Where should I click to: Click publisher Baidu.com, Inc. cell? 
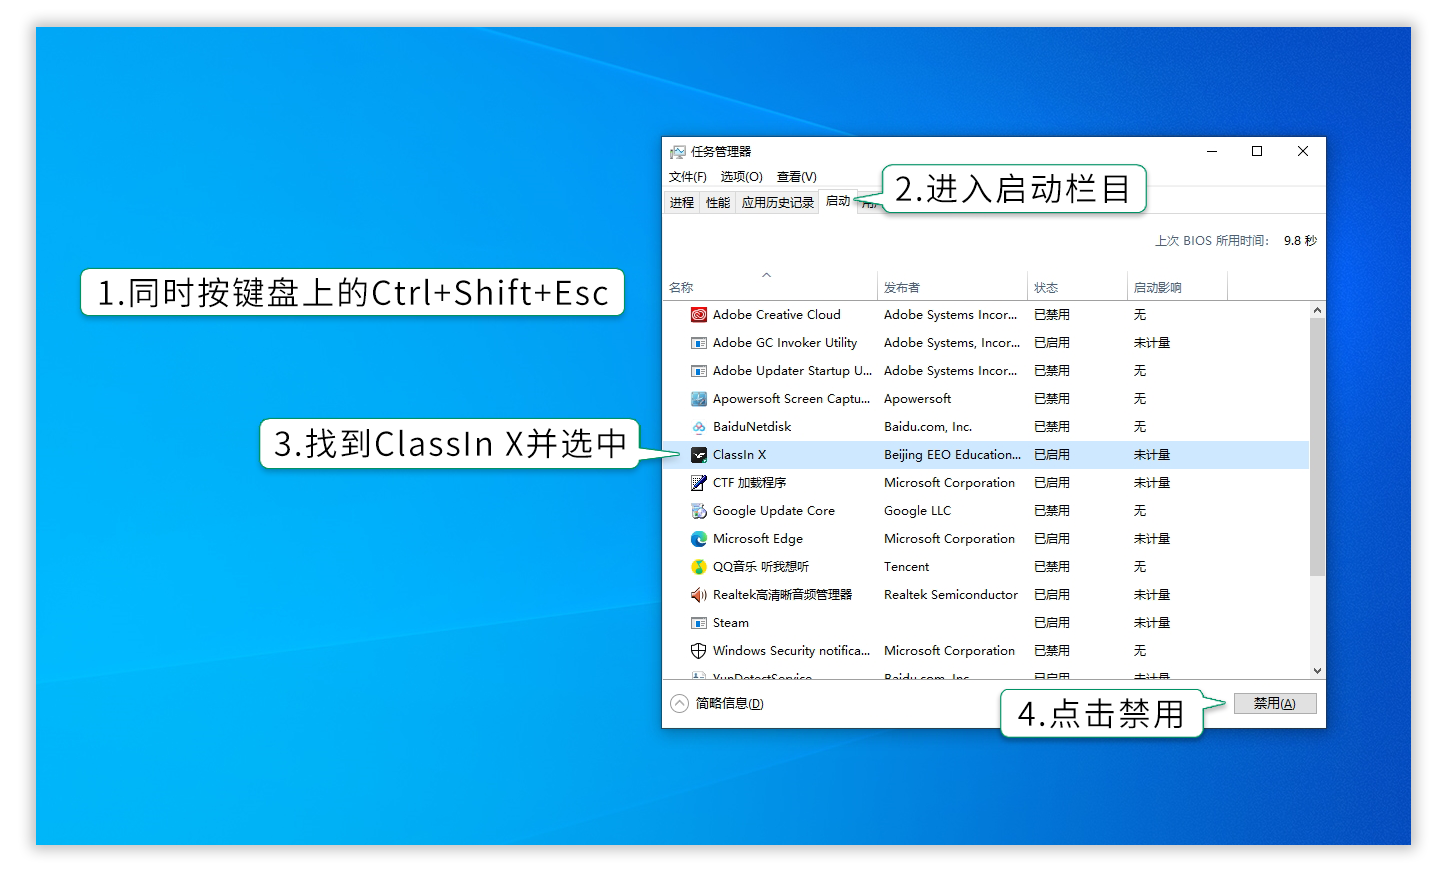[x=928, y=427]
